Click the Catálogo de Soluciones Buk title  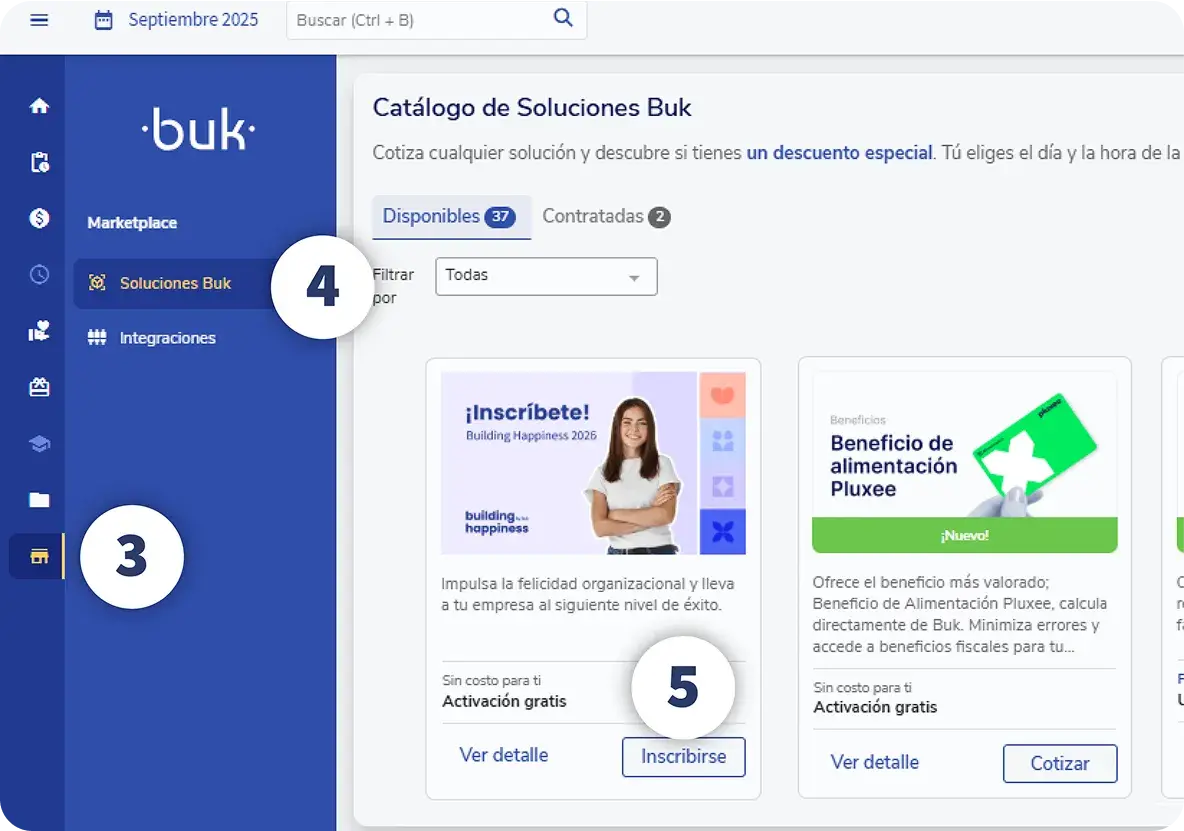(x=532, y=107)
